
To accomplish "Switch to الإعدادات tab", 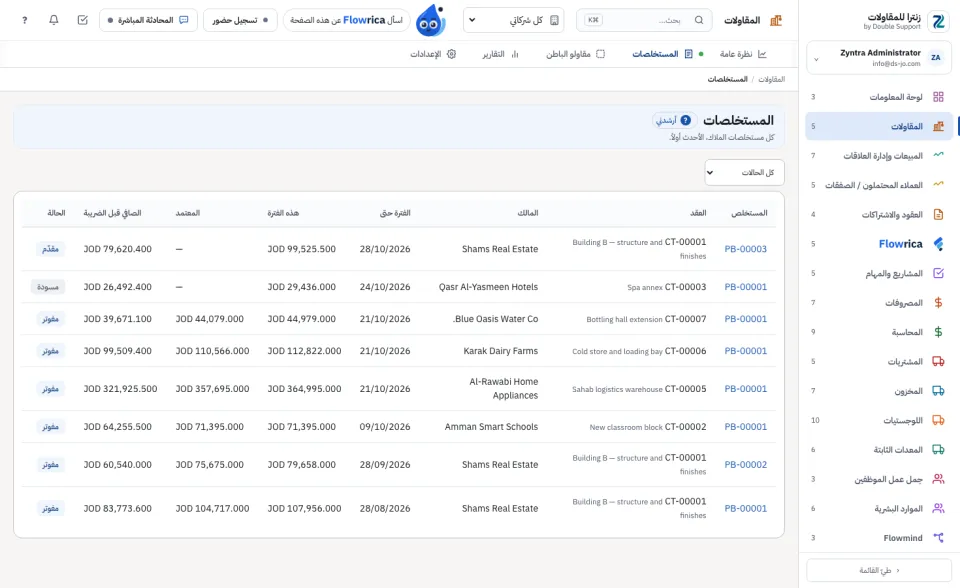I will click(433, 54).
